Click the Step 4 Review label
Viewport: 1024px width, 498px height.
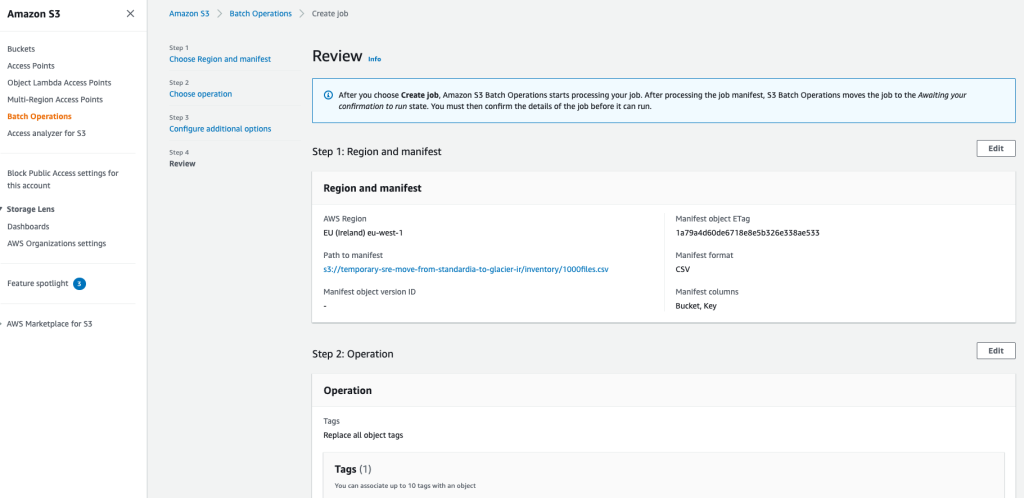[x=182, y=164]
